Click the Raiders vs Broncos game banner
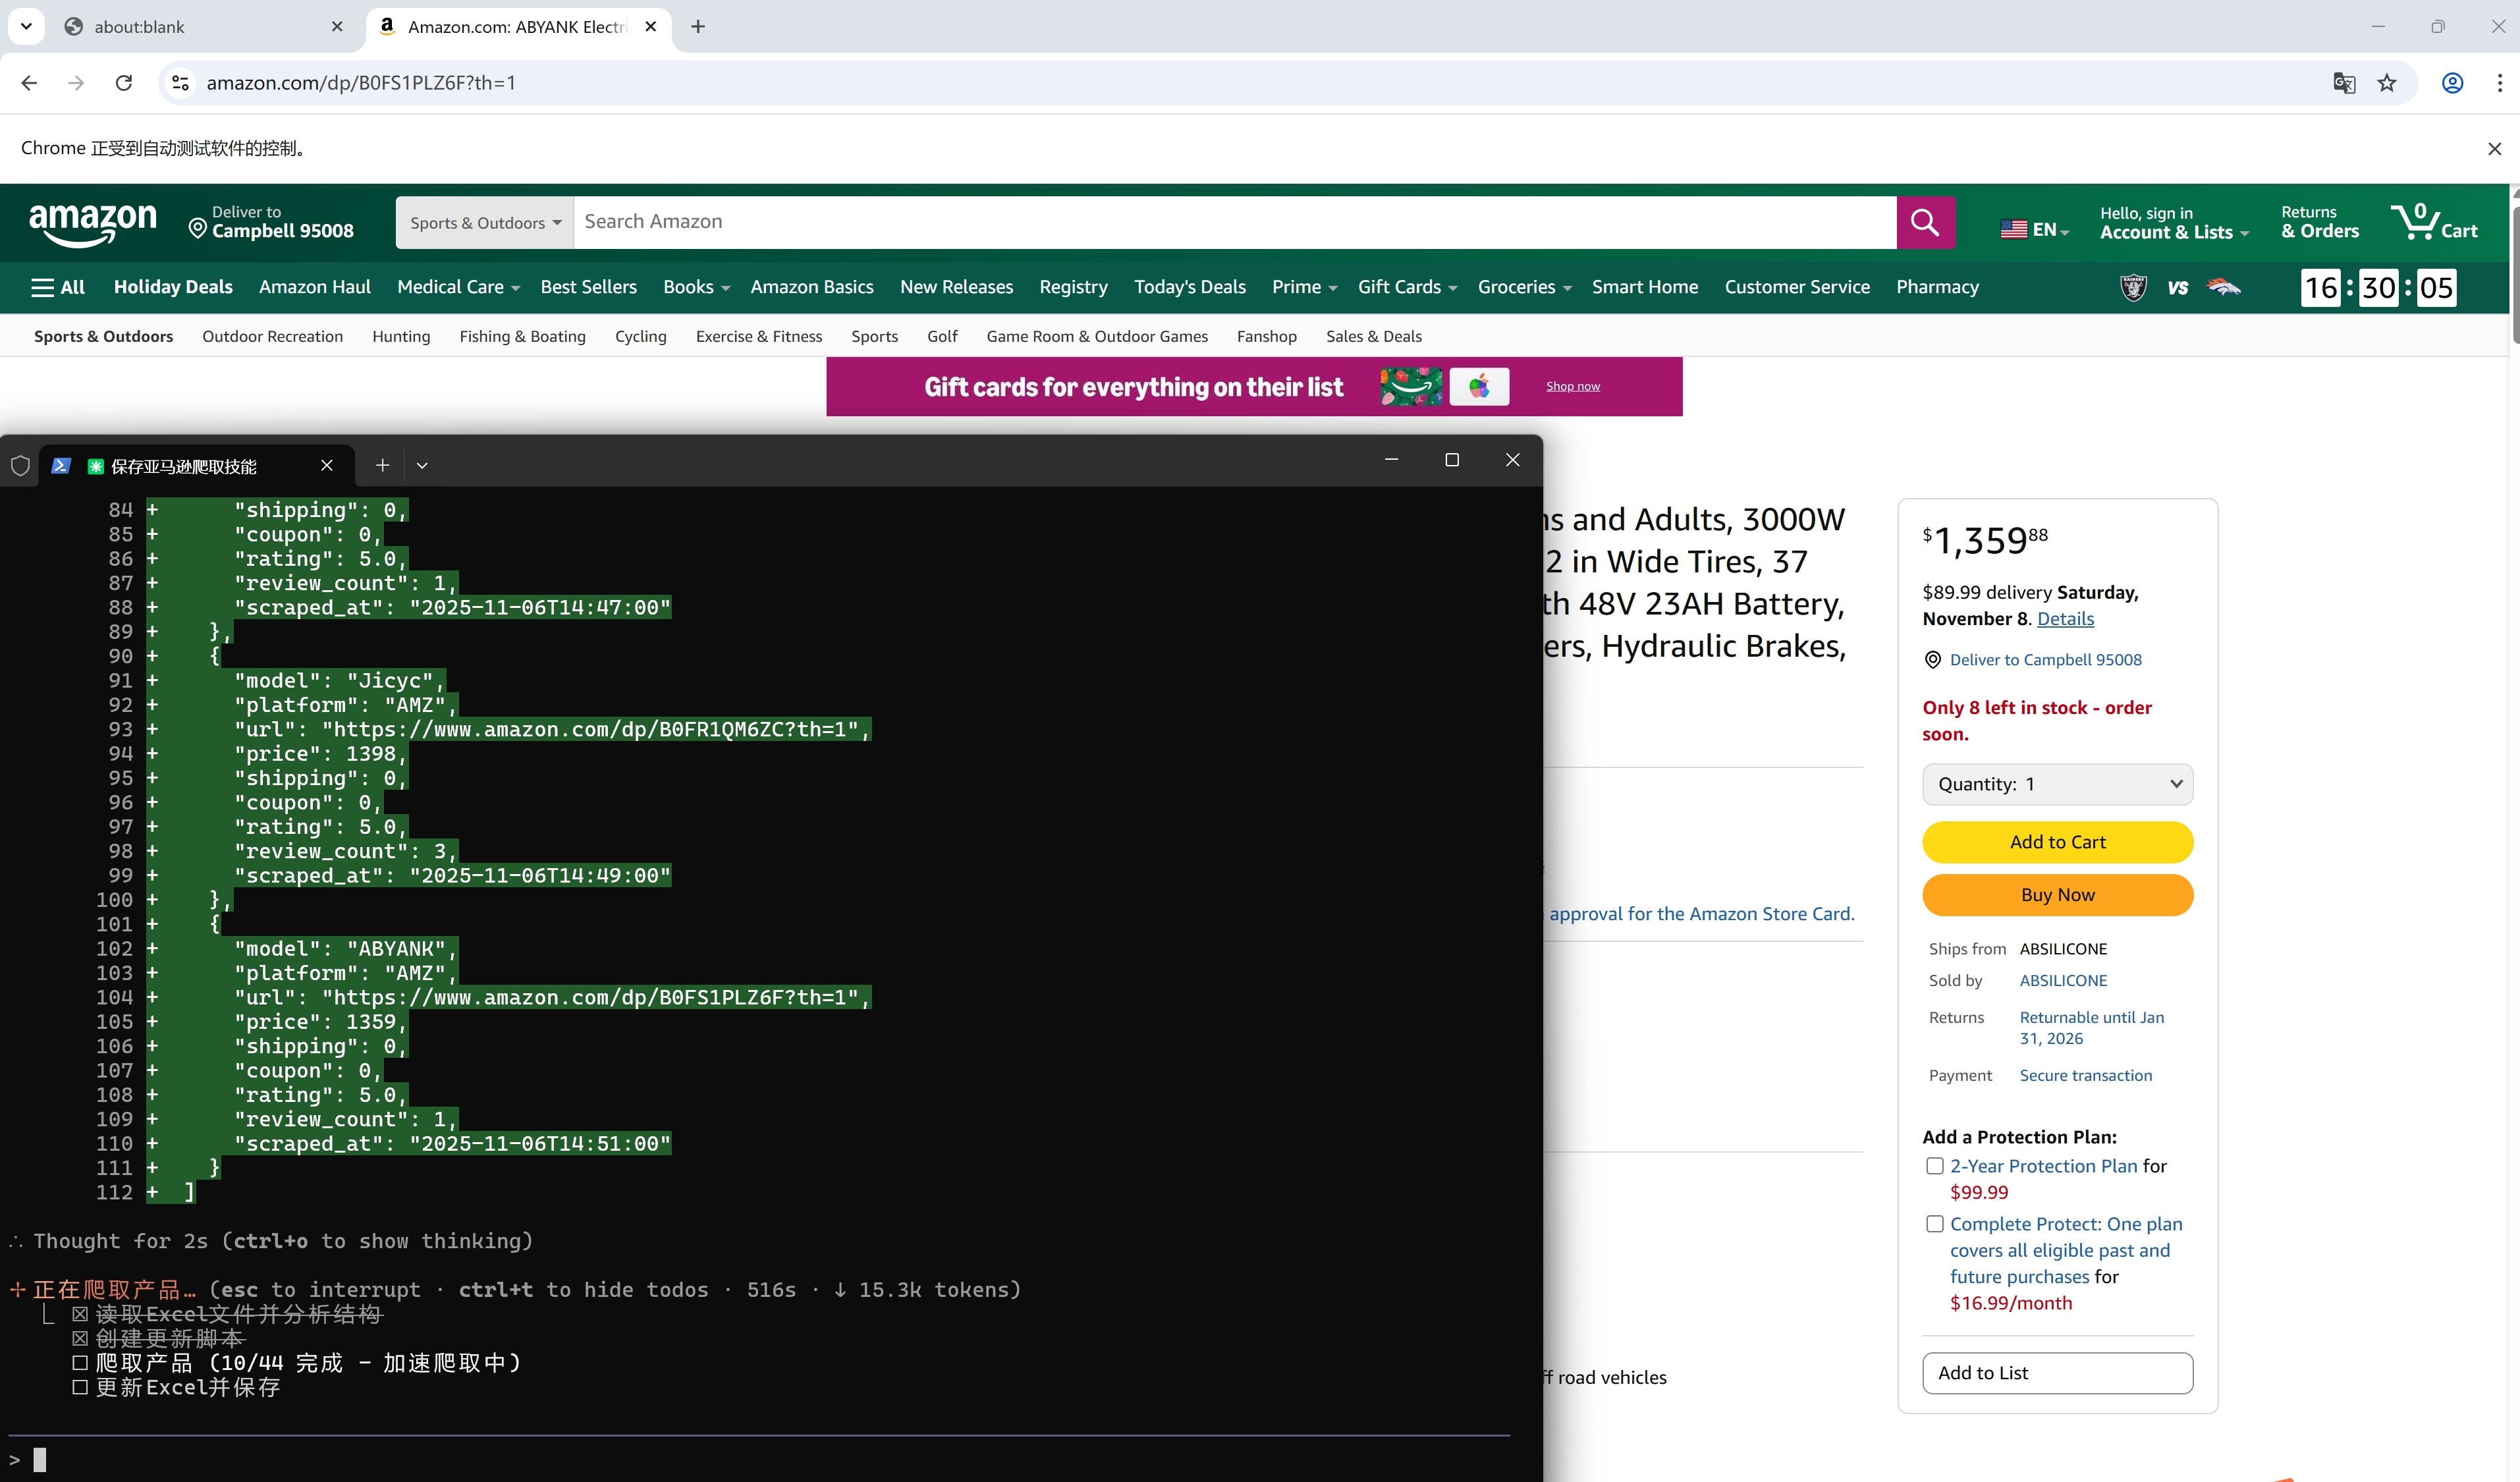Screen dimensions: 2520x1482 2180,288
